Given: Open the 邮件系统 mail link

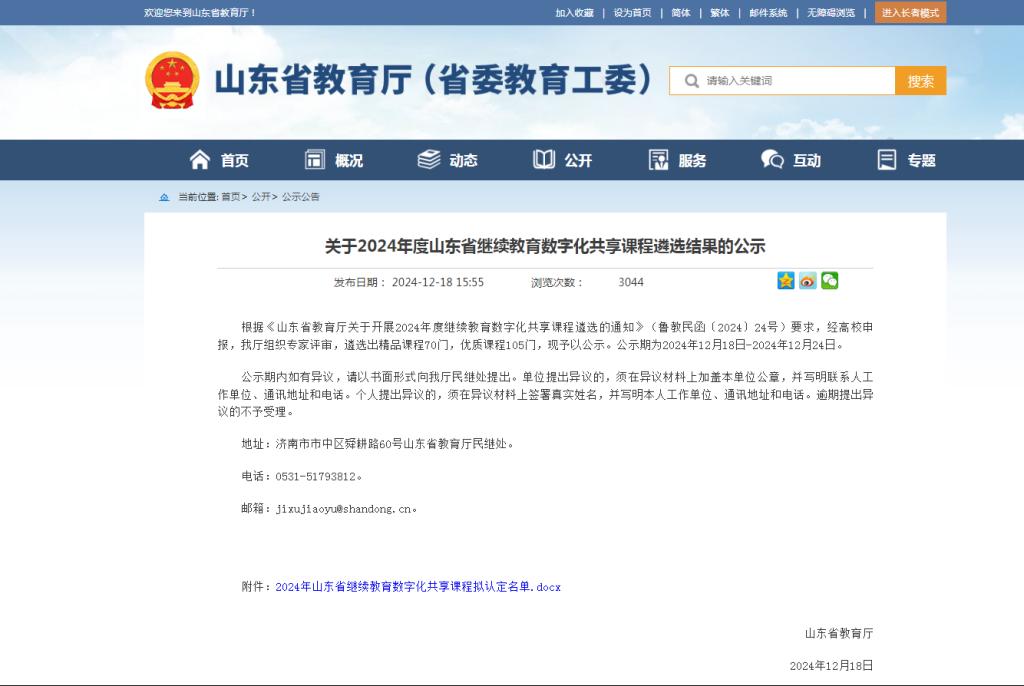Looking at the screenshot, I should pyautogui.click(x=768, y=12).
